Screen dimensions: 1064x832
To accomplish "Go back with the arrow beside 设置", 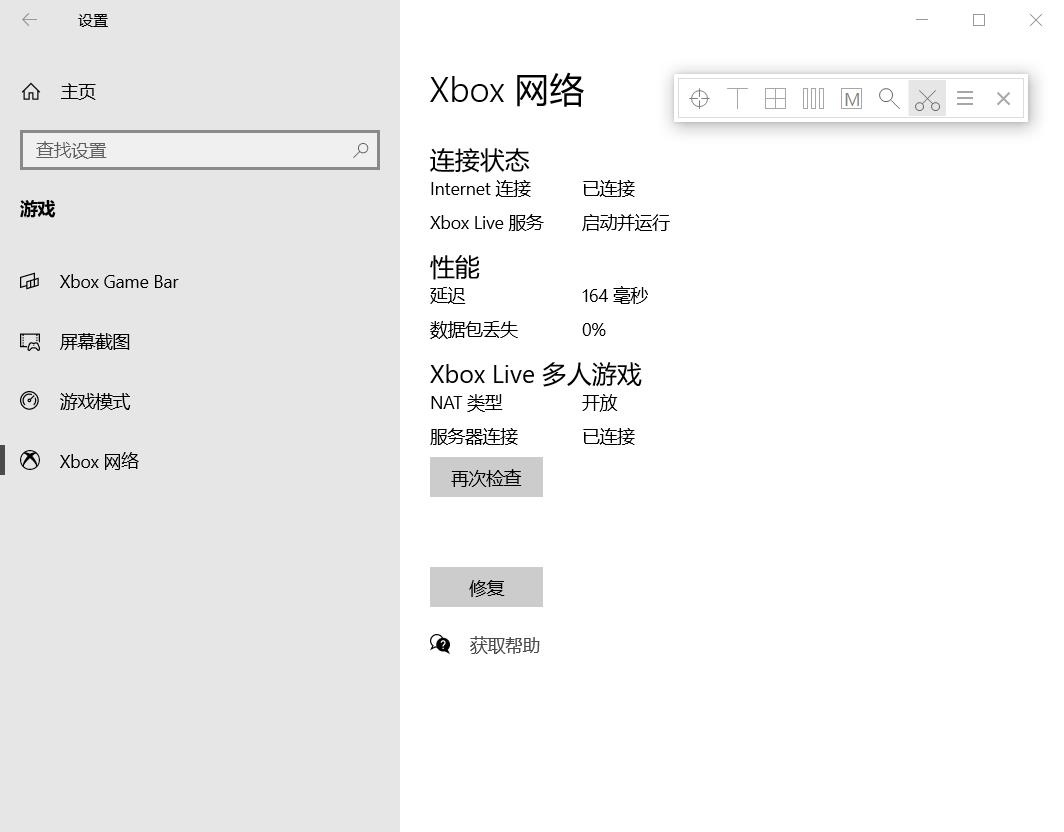I will pyautogui.click(x=29, y=20).
